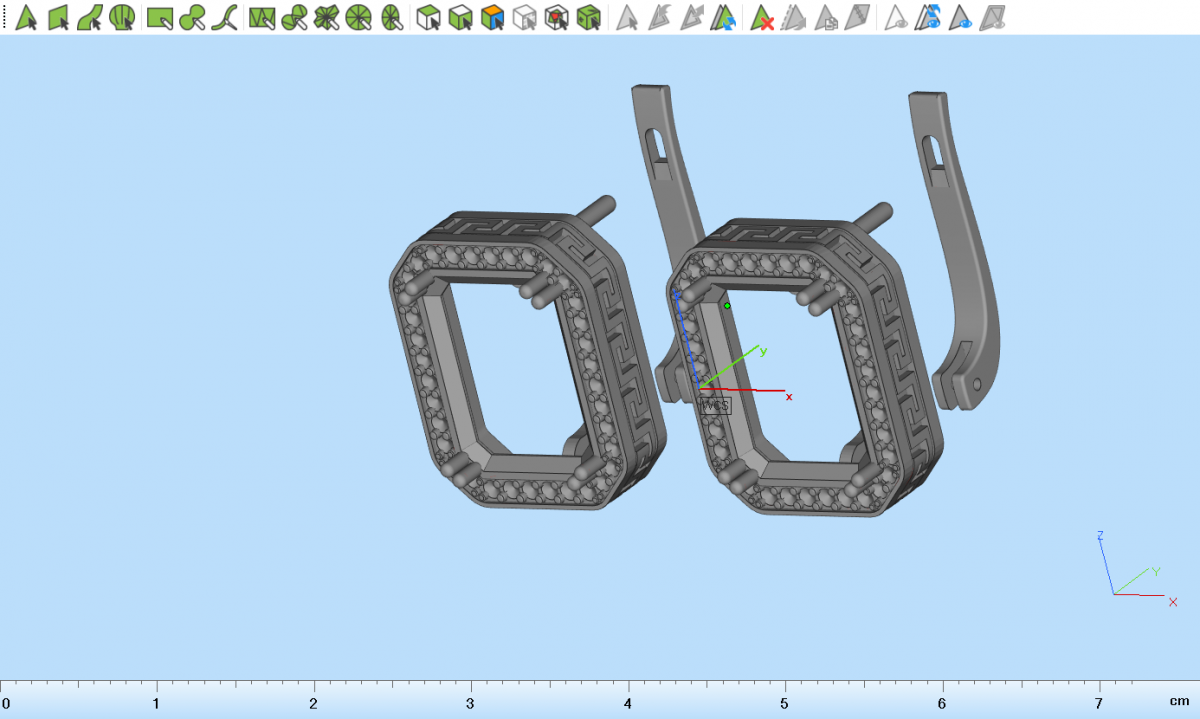Click the orange and blue cube icon
Image resolution: width=1200 pixels, height=719 pixels.
(492, 17)
